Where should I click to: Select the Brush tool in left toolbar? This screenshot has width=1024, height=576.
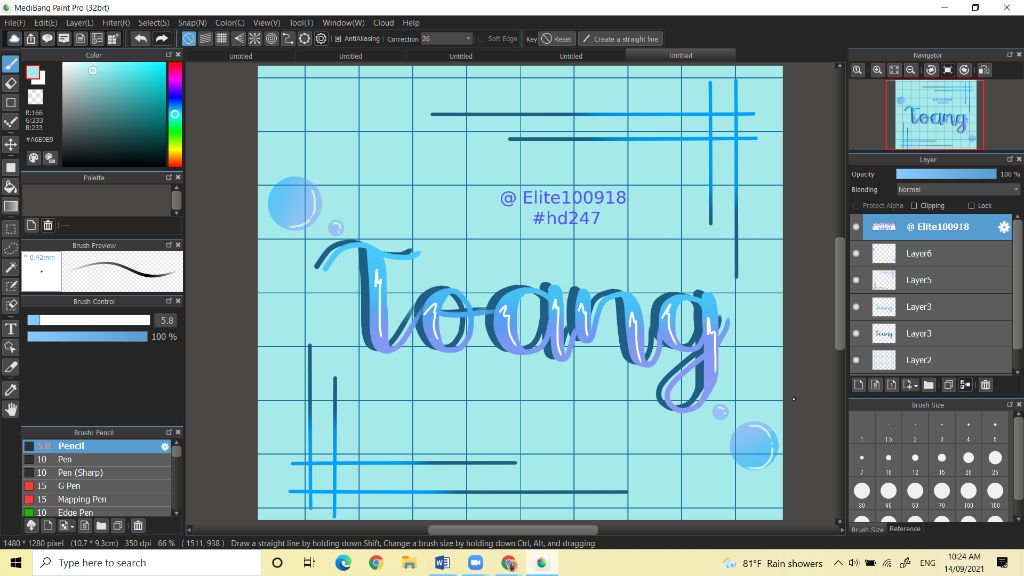10,63
